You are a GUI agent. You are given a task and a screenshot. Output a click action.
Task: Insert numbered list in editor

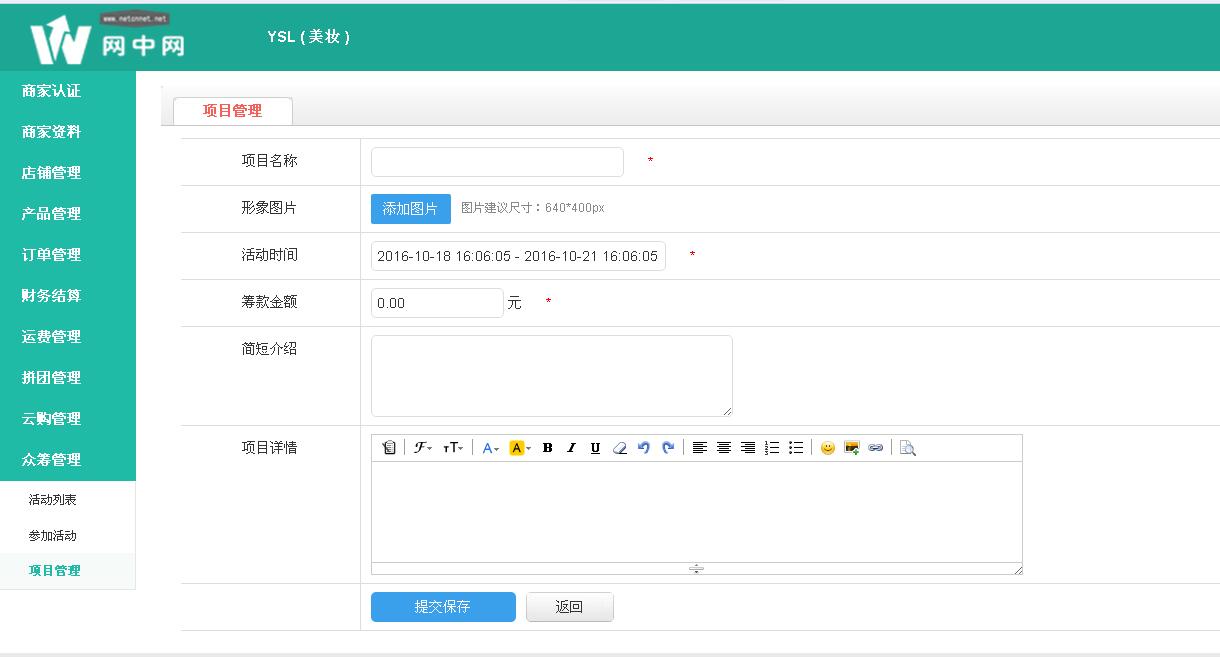(x=771, y=448)
